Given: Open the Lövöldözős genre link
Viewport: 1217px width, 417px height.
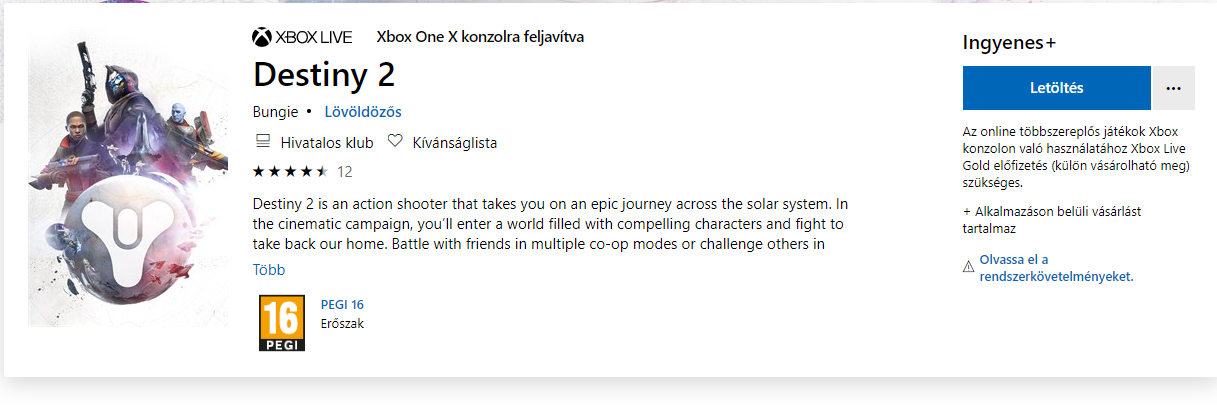Looking at the screenshot, I should point(363,112).
